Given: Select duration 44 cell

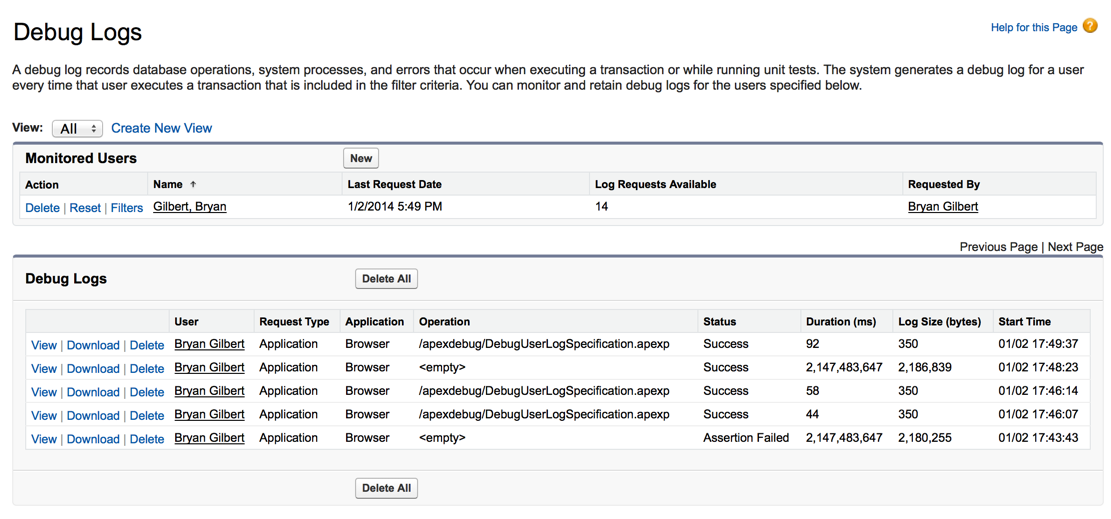Looking at the screenshot, I should (x=813, y=415).
